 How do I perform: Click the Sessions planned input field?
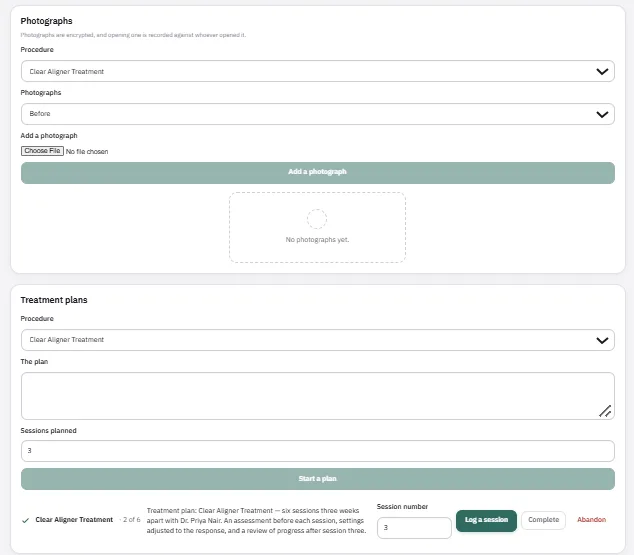[318, 451]
